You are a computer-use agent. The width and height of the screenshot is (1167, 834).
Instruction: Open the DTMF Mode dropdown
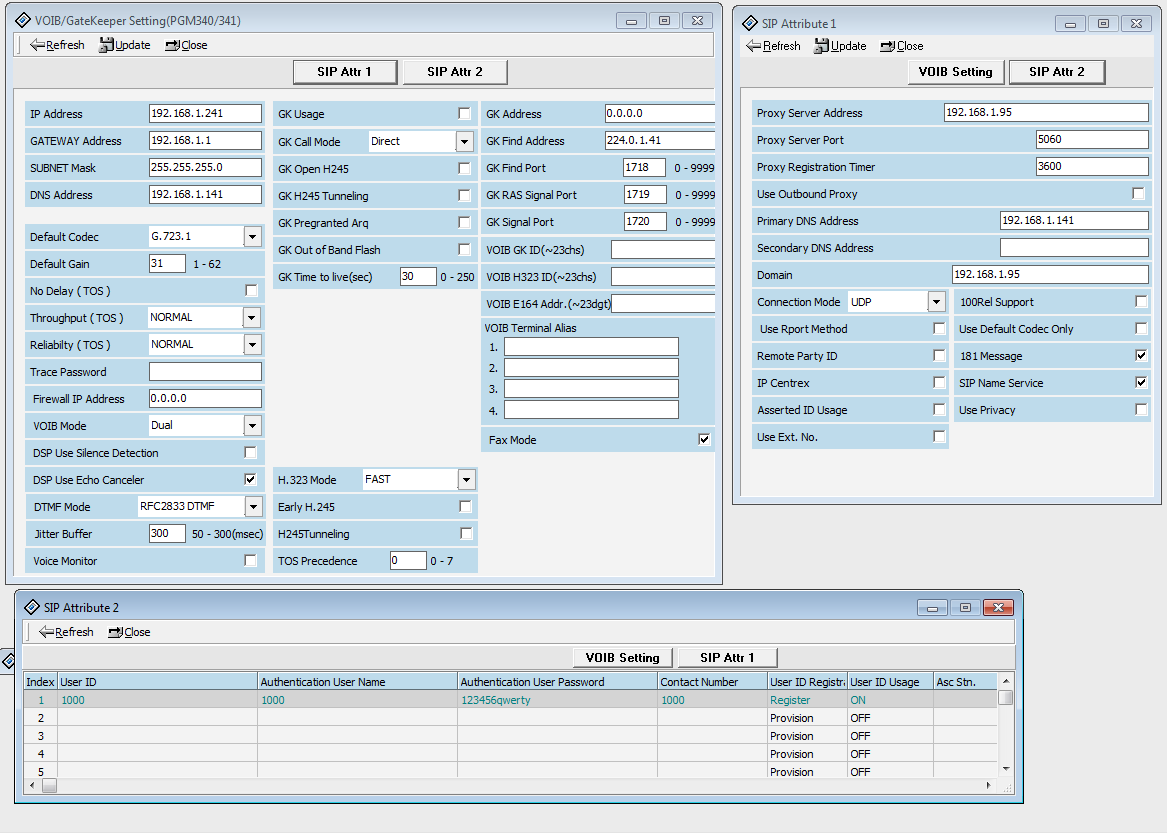[x=252, y=507]
